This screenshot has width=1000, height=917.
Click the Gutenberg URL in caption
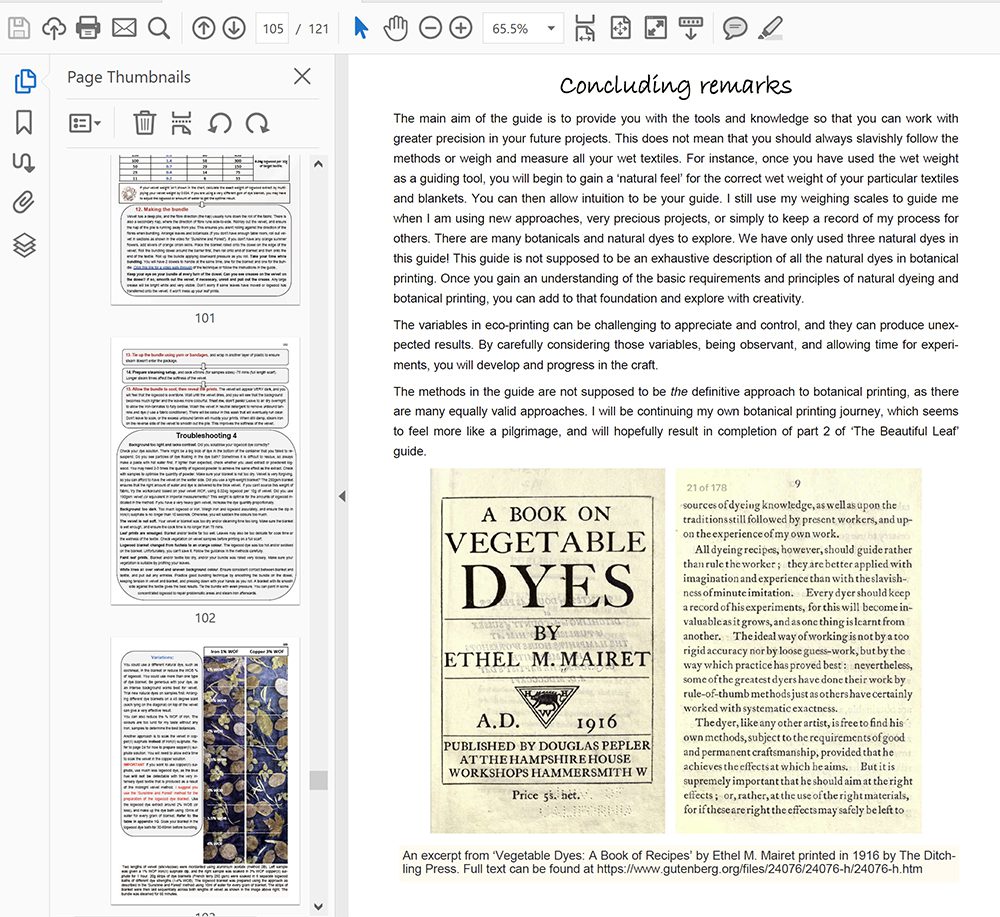[760, 869]
